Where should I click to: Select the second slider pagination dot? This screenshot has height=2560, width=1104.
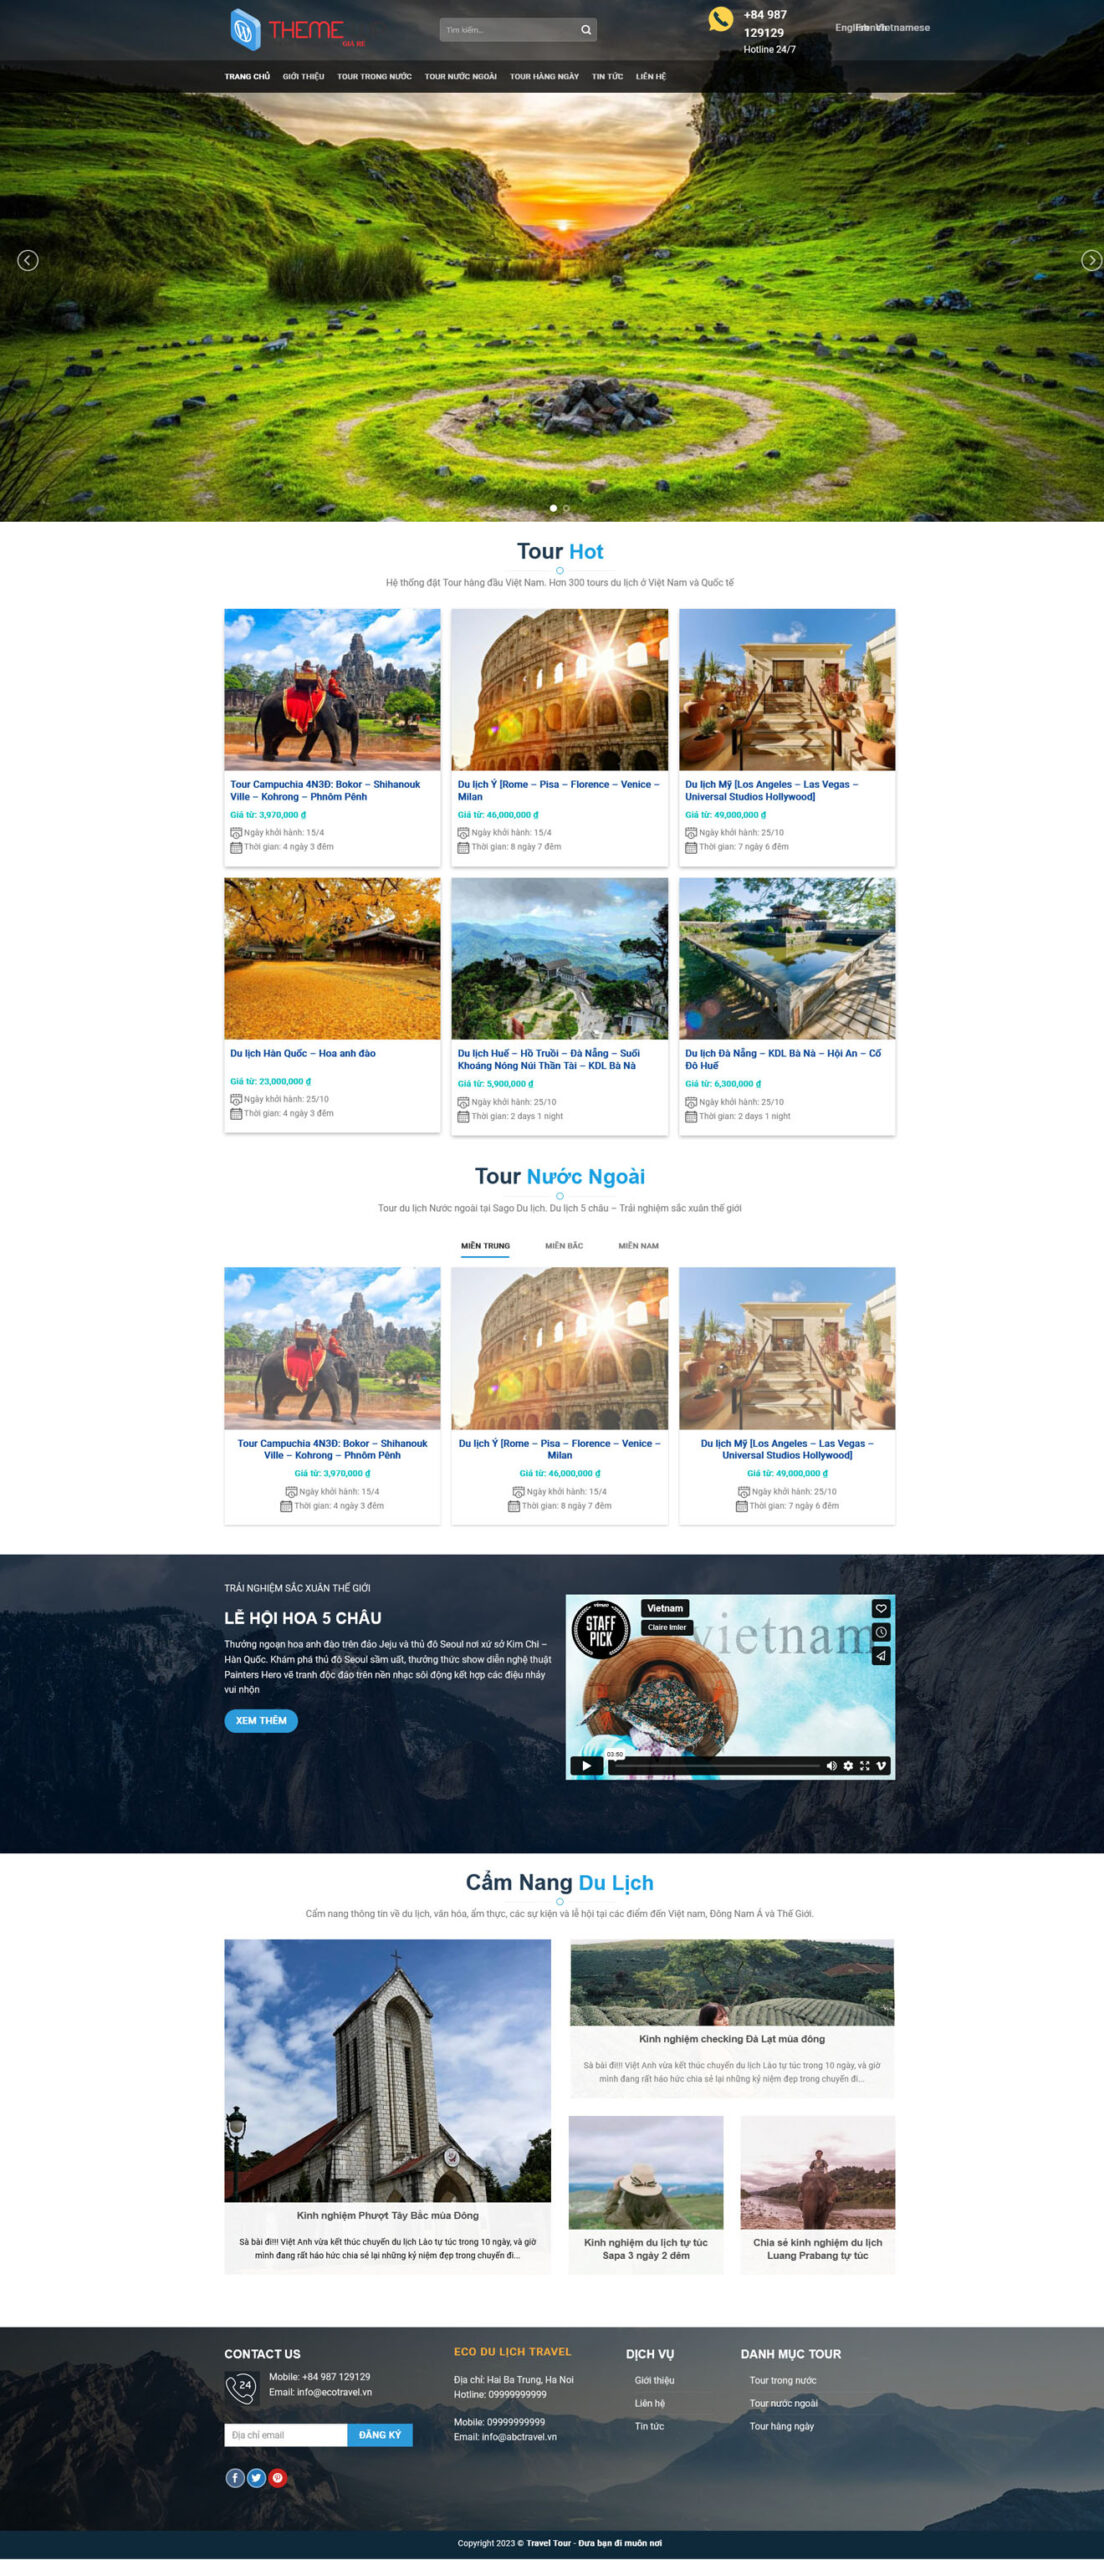[x=566, y=508]
